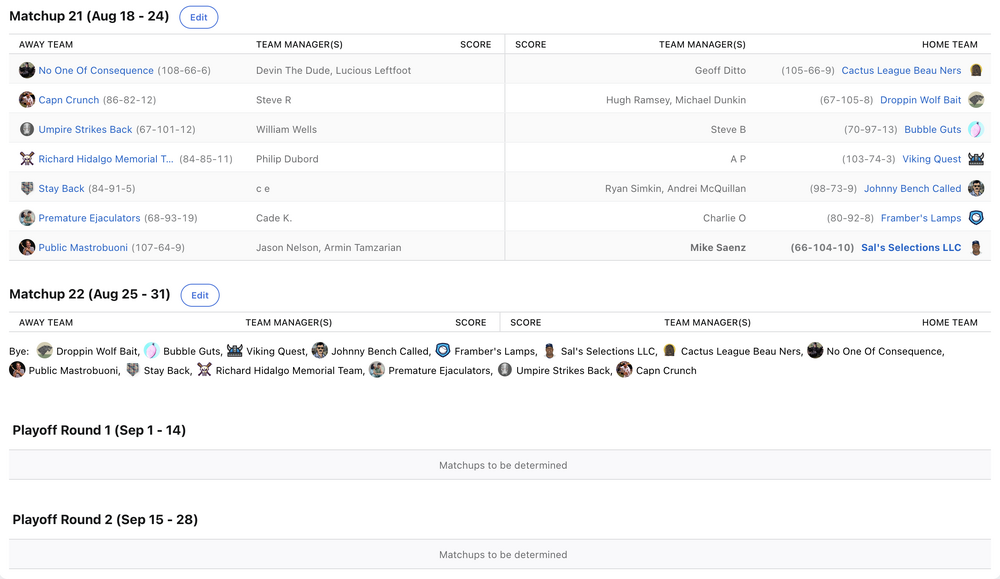Click the Richard Hidalgo Memorial crossbones icon in Matchup 21
This screenshot has width=1000, height=579.
click(27, 159)
